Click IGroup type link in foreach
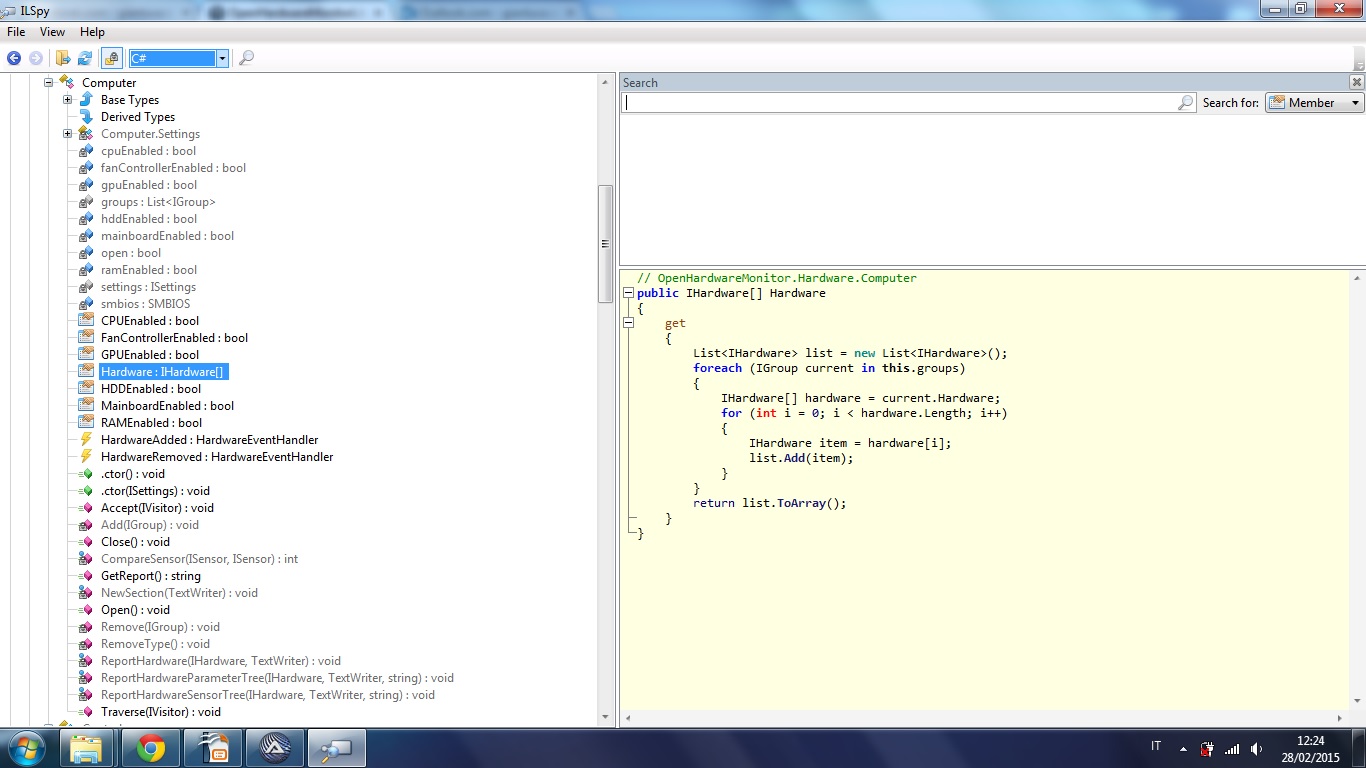The width and height of the screenshot is (1366, 768). pyautogui.click(x=777, y=368)
